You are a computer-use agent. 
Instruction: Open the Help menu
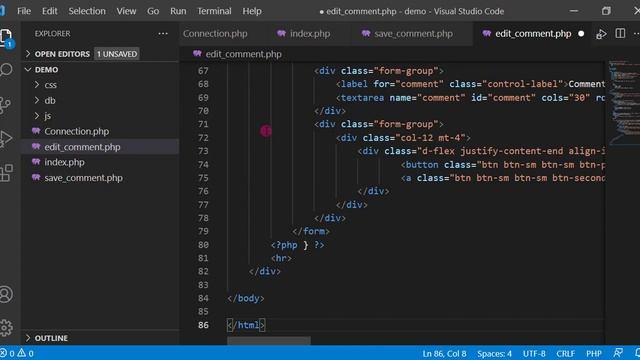pos(252,11)
